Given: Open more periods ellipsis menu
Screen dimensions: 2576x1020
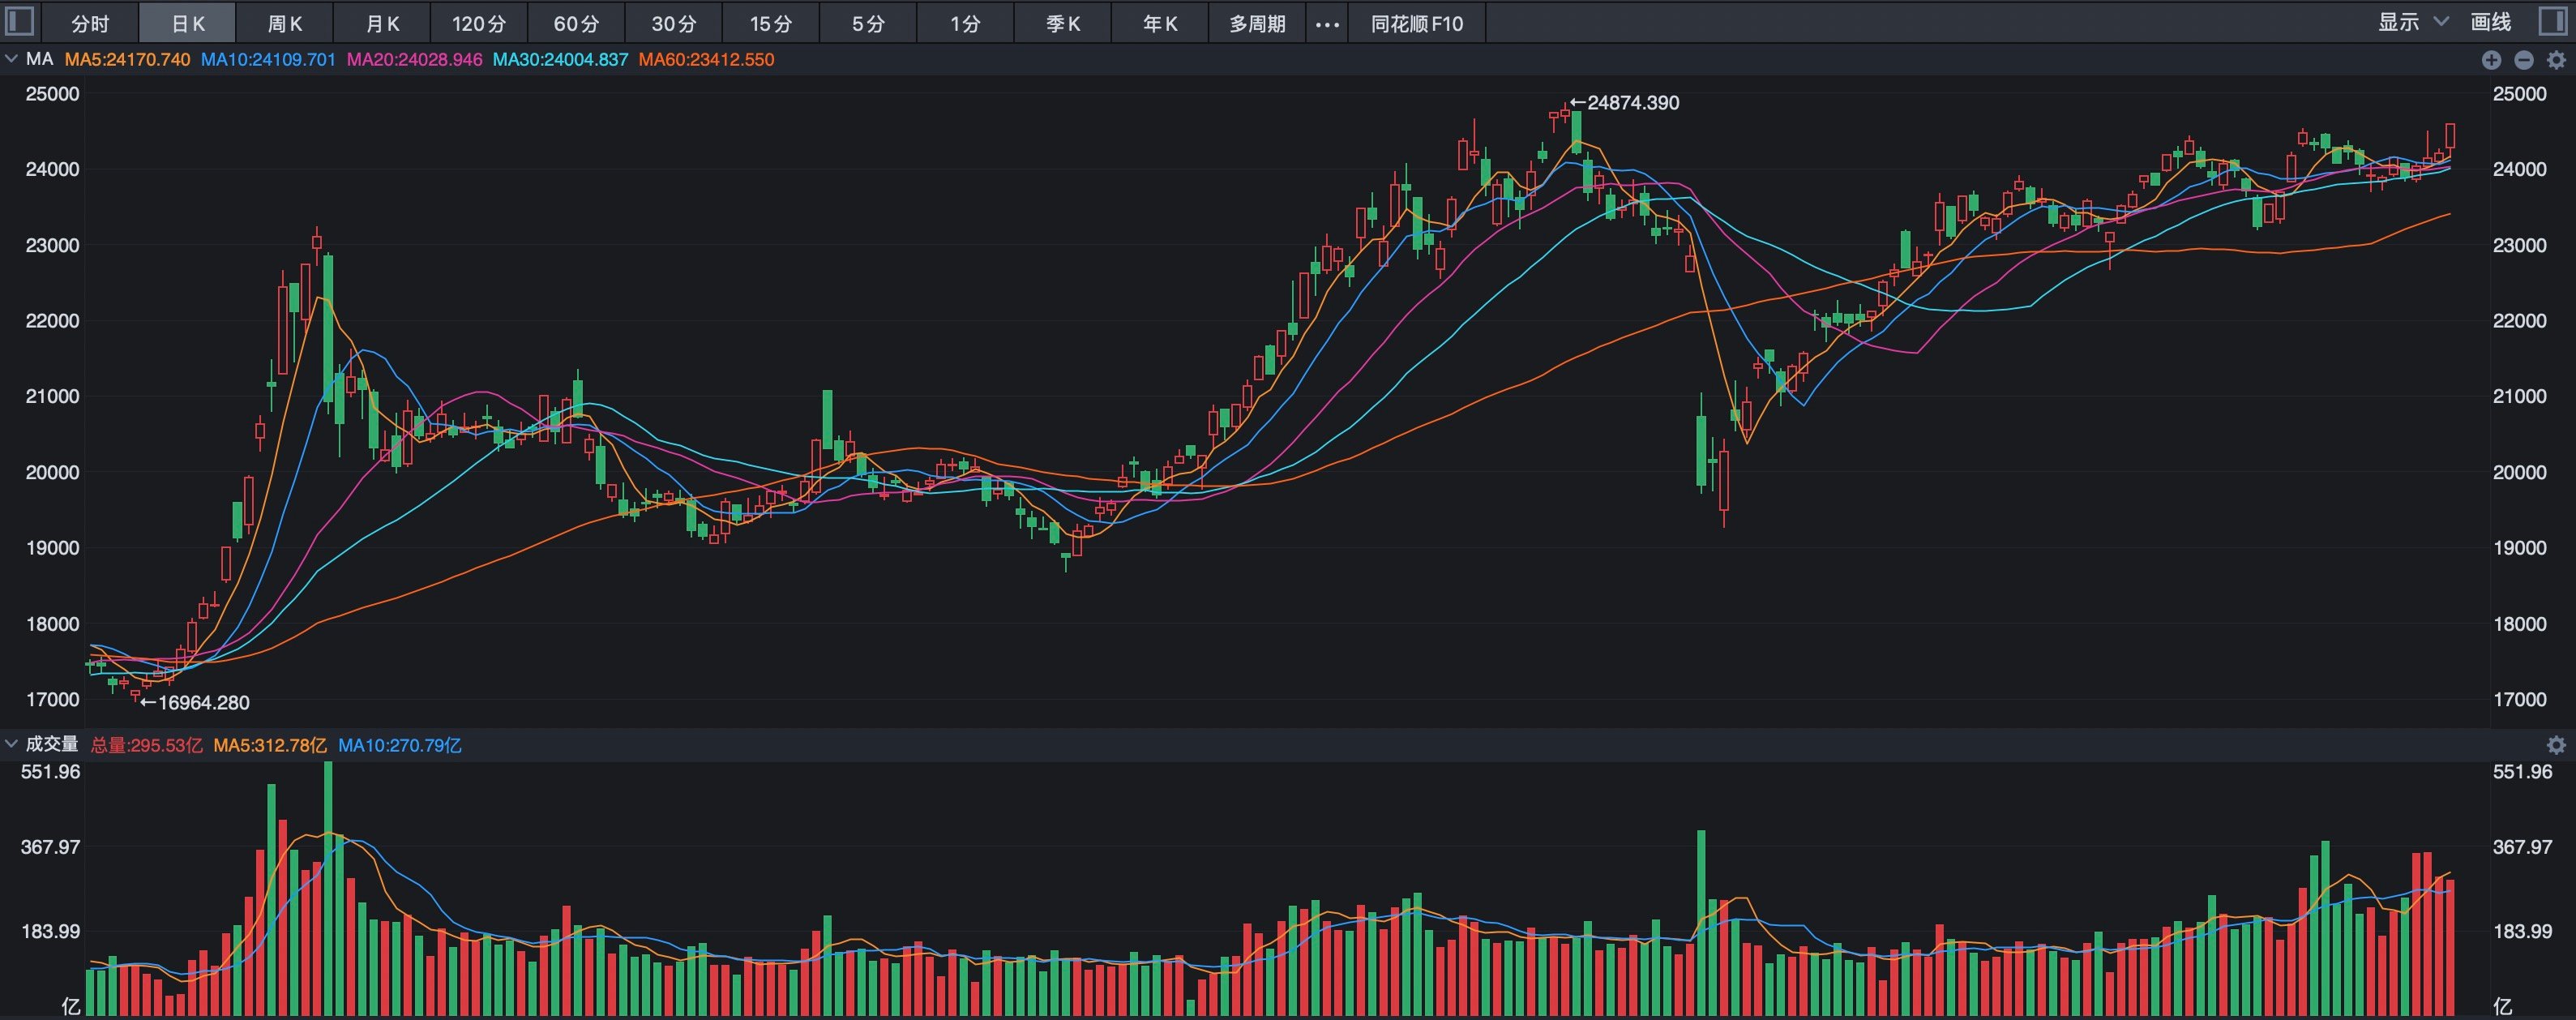Looking at the screenshot, I should tap(1327, 23).
